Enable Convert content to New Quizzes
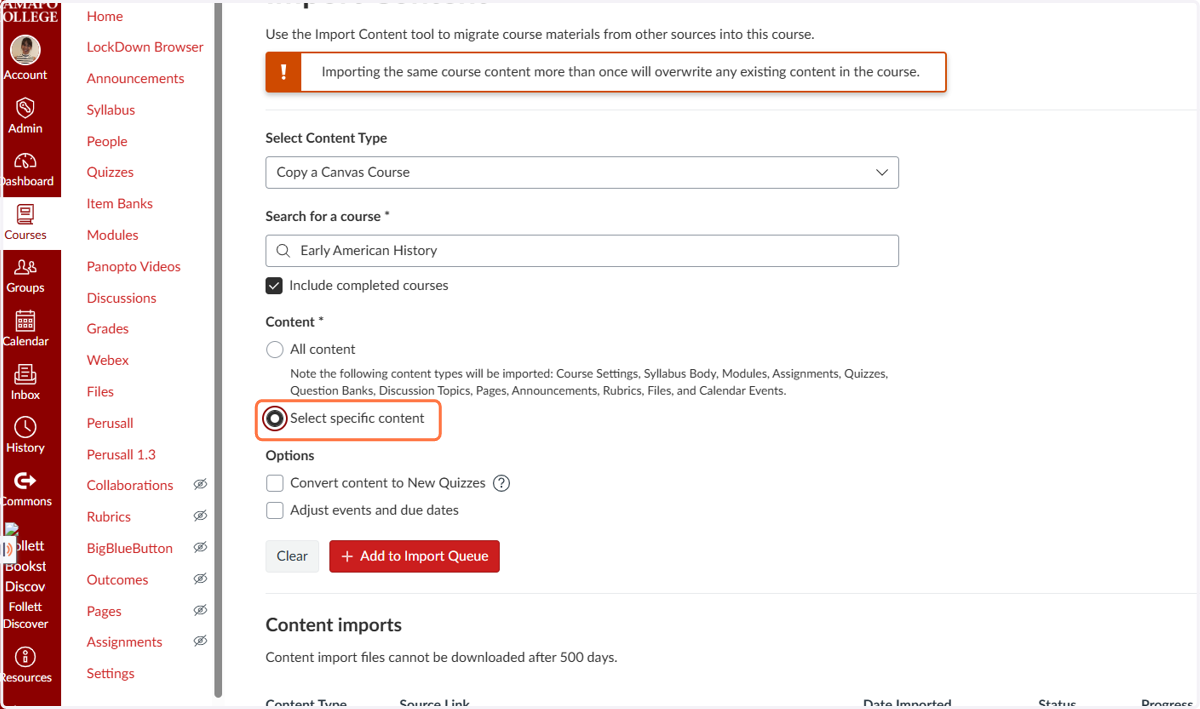 (x=274, y=483)
